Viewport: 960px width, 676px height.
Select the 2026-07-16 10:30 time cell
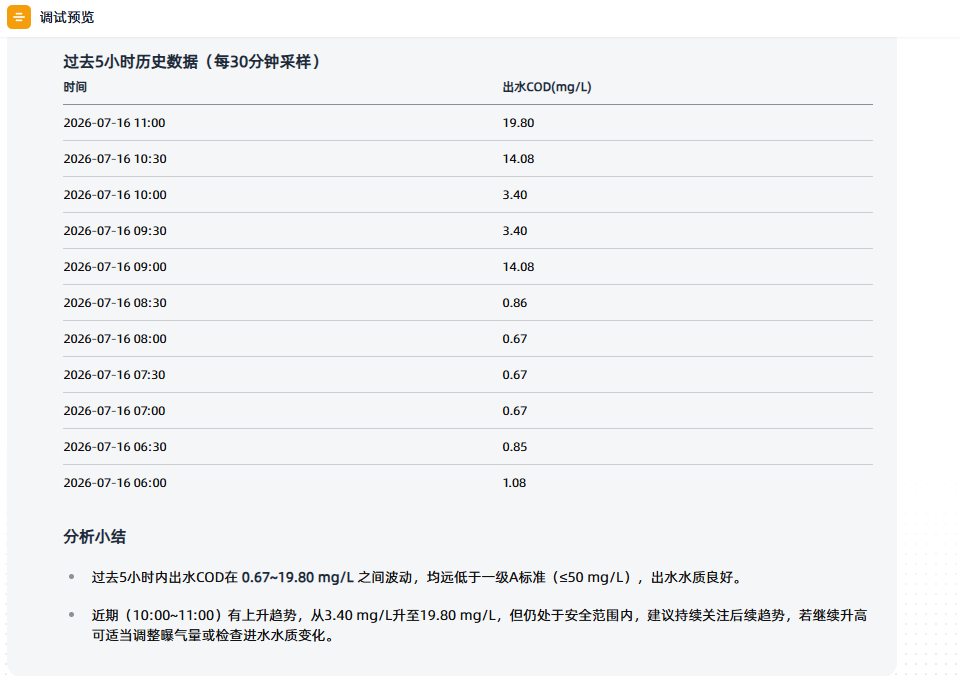(x=115, y=159)
